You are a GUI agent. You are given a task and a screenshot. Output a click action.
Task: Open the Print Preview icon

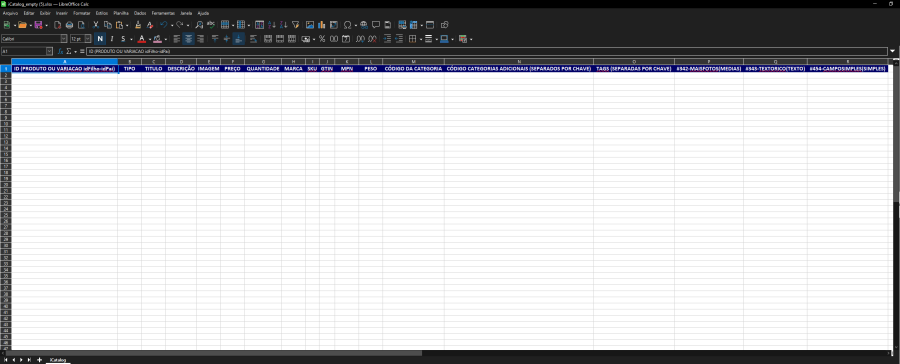coord(82,25)
